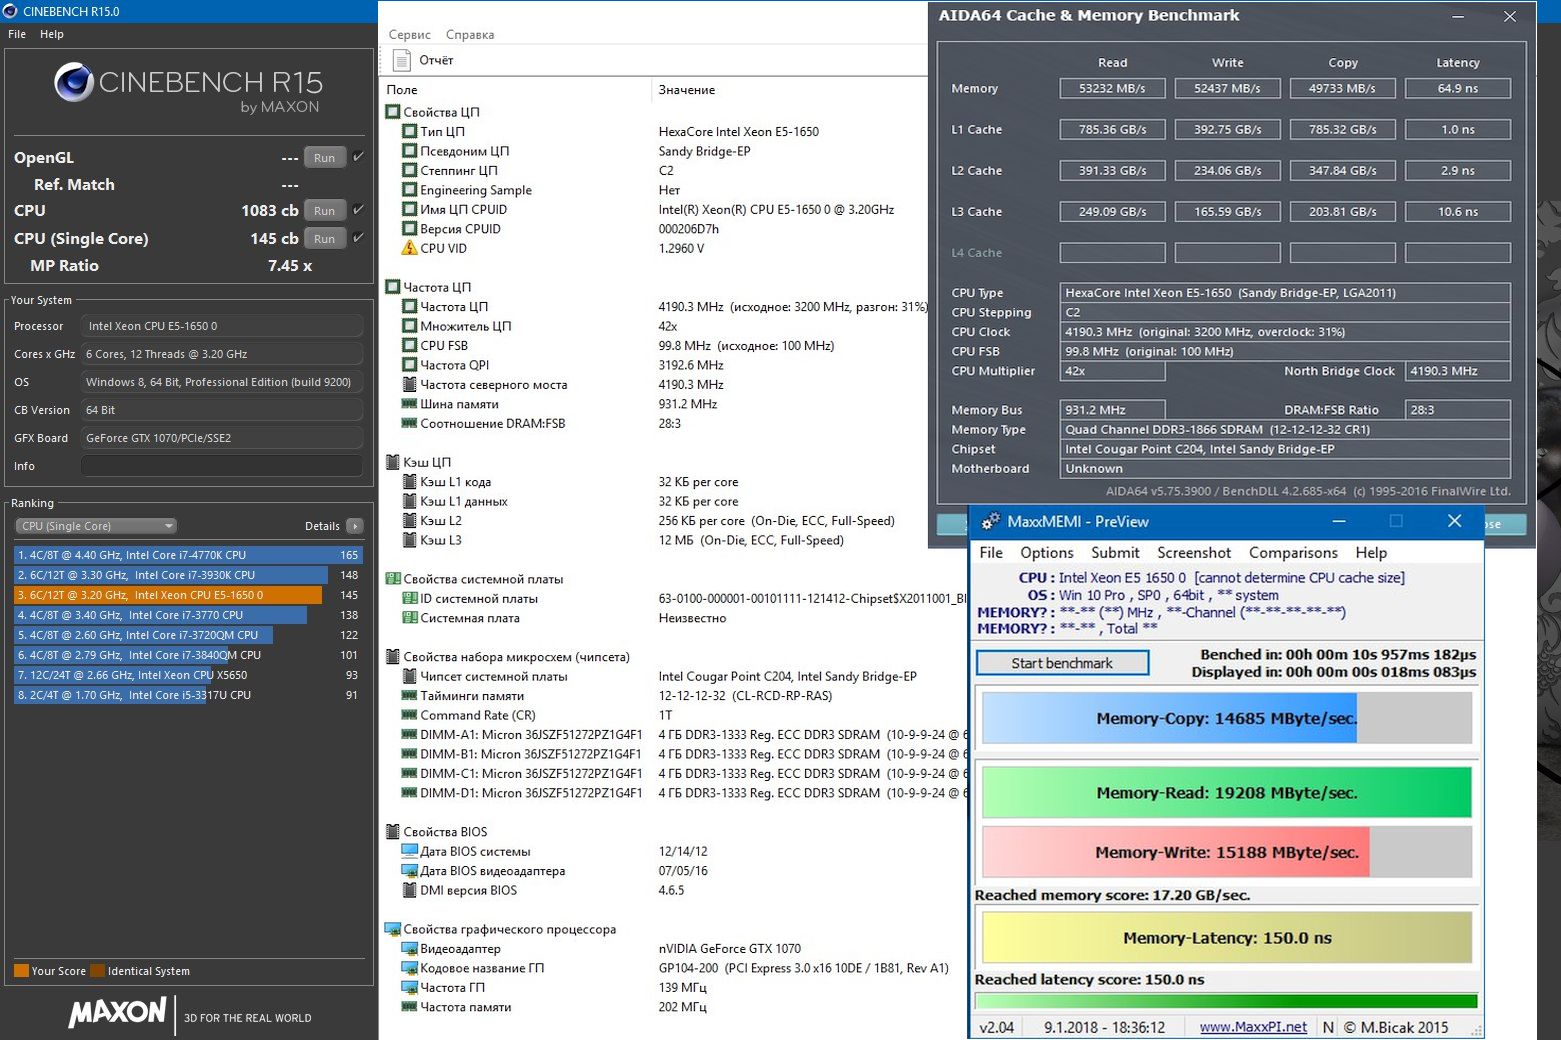Click Start benchmark in MaxxMEMI

(x=1062, y=663)
